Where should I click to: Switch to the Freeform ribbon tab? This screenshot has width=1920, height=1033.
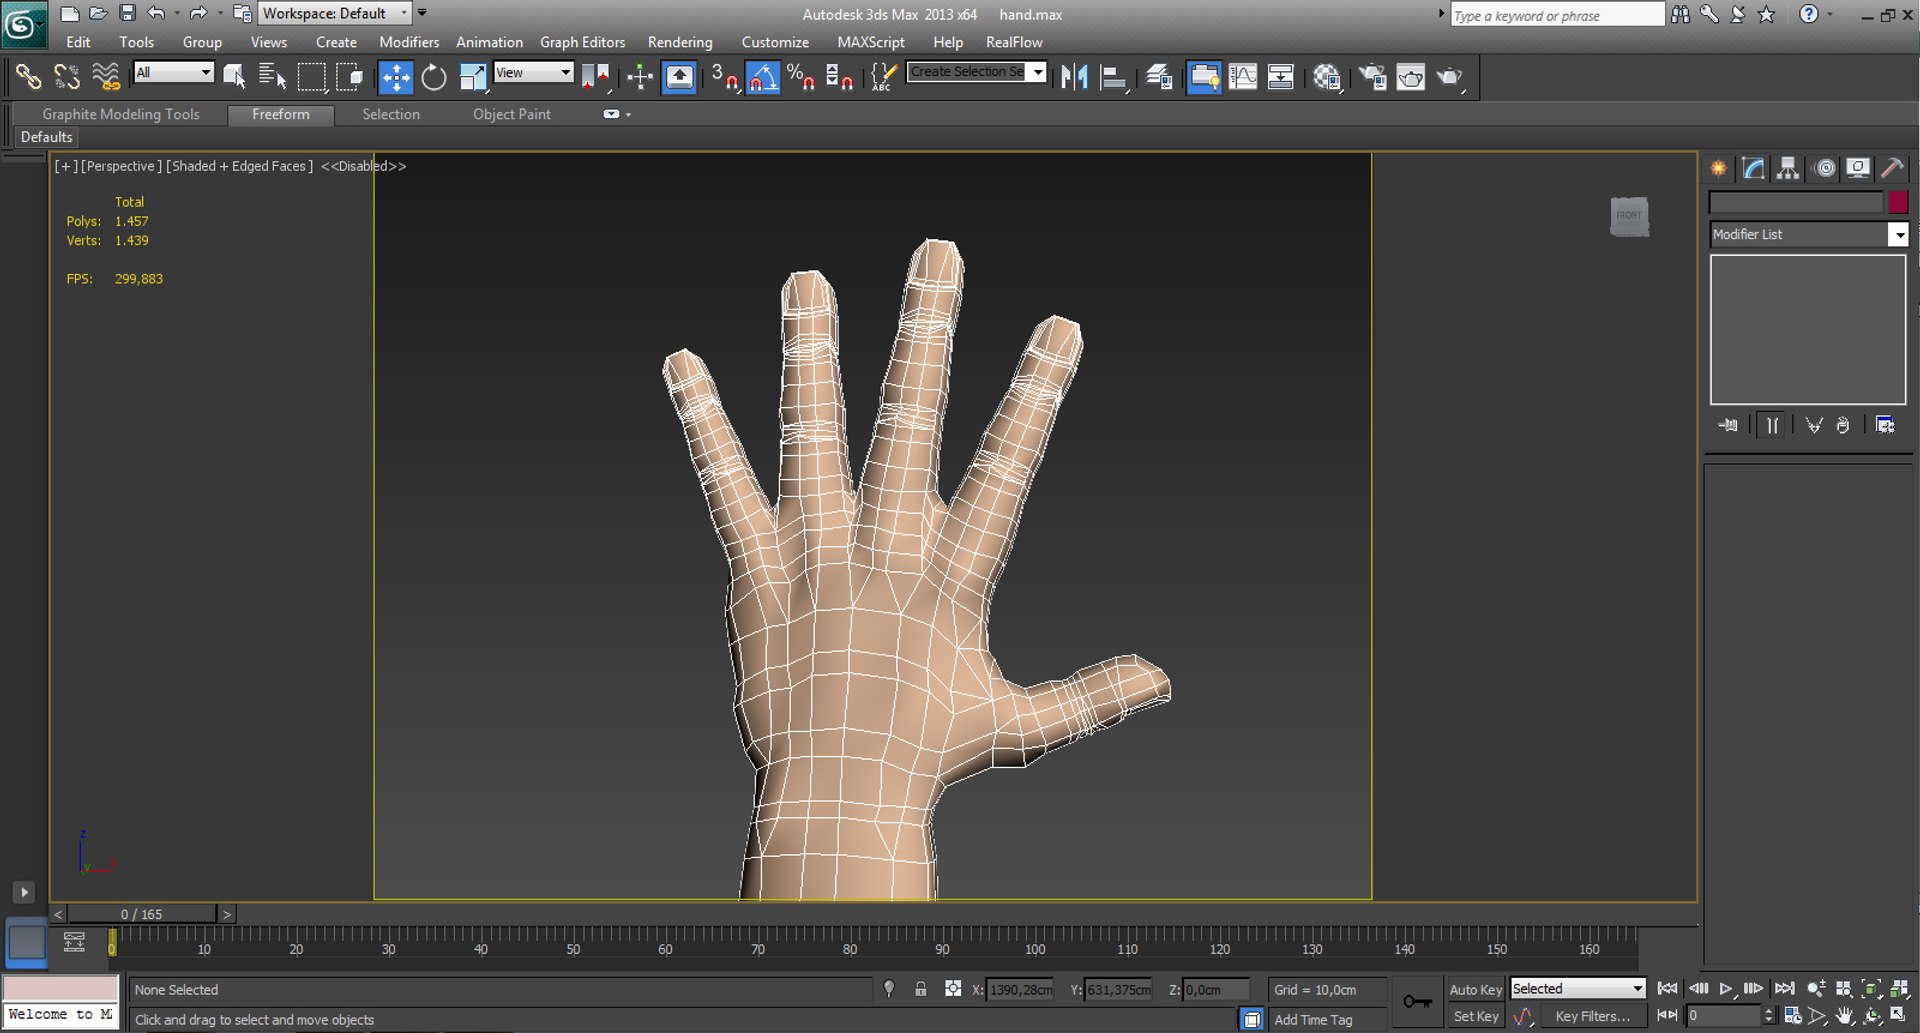click(x=281, y=114)
